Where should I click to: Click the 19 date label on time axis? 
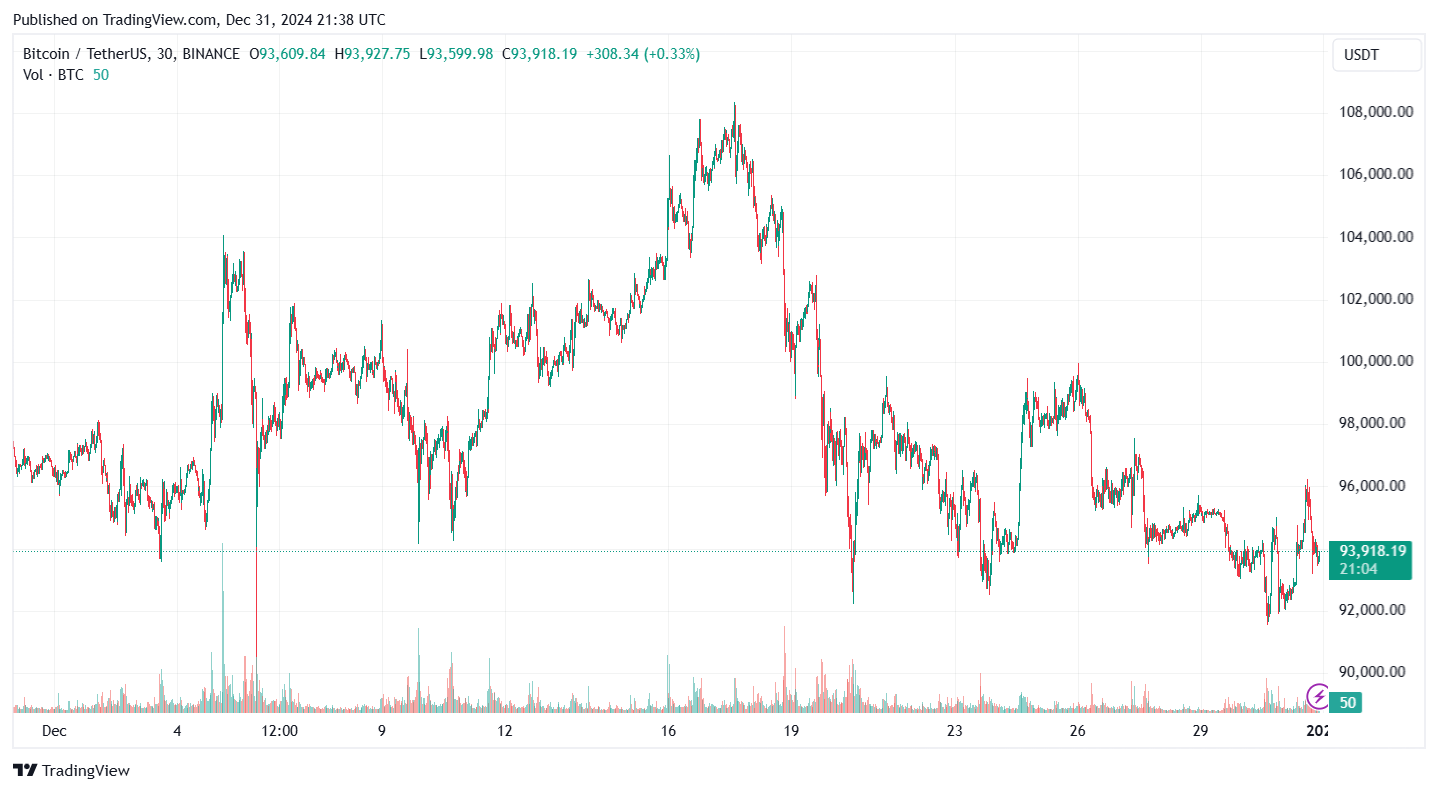click(792, 731)
